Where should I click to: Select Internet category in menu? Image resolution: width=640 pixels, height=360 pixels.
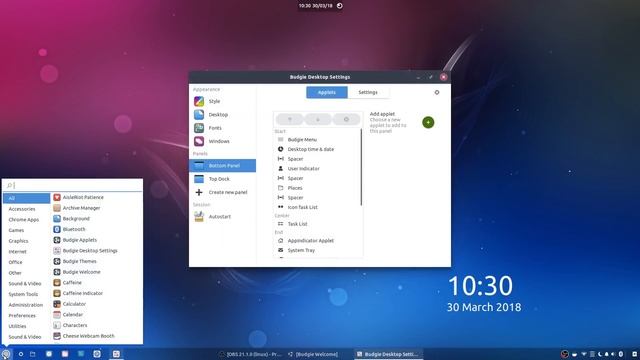click(x=27, y=251)
